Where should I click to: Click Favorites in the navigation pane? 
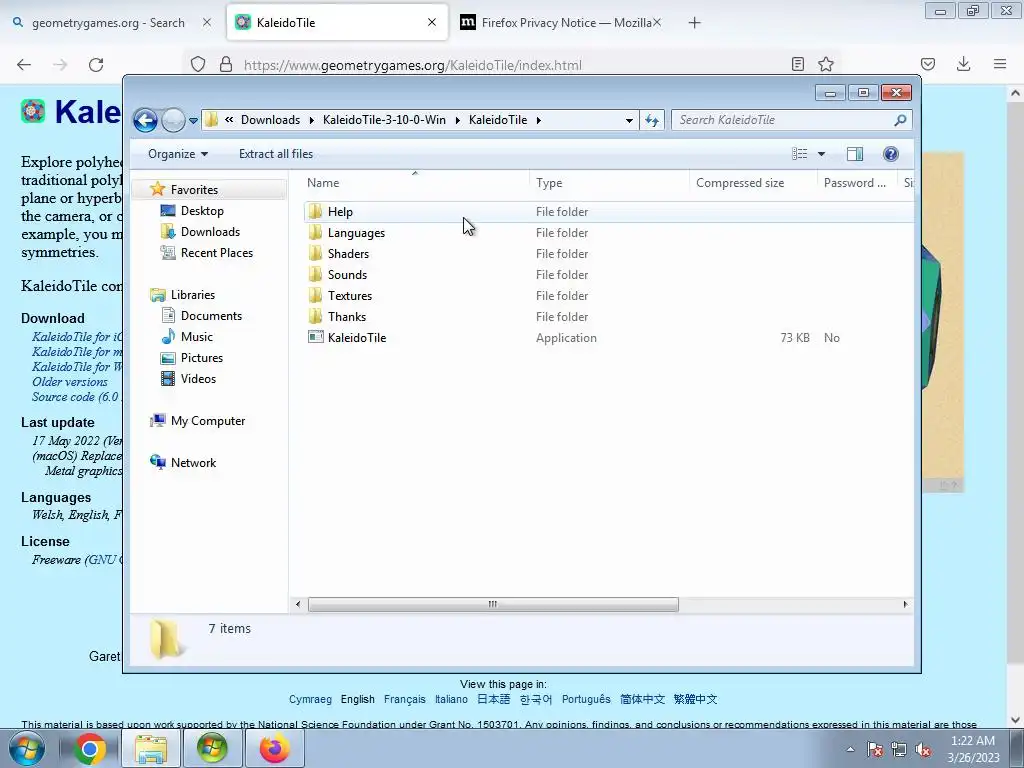coord(194,189)
